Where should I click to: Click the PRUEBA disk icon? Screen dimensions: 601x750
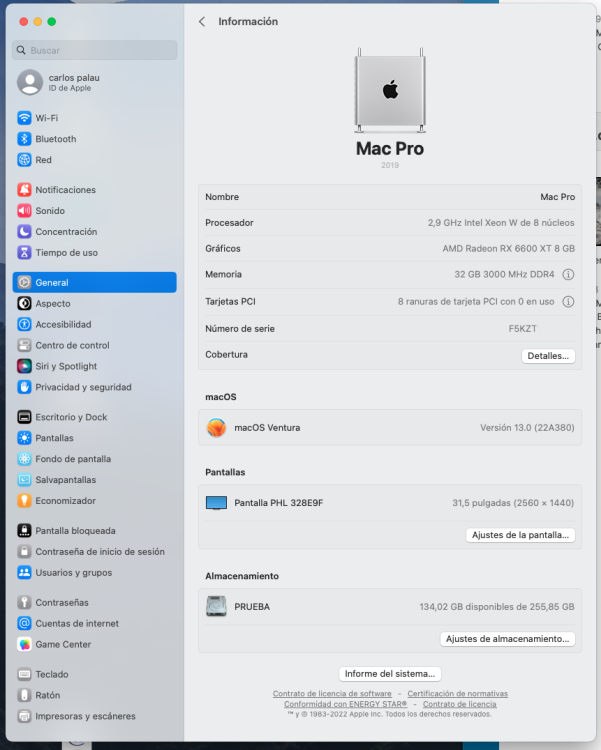point(216,607)
